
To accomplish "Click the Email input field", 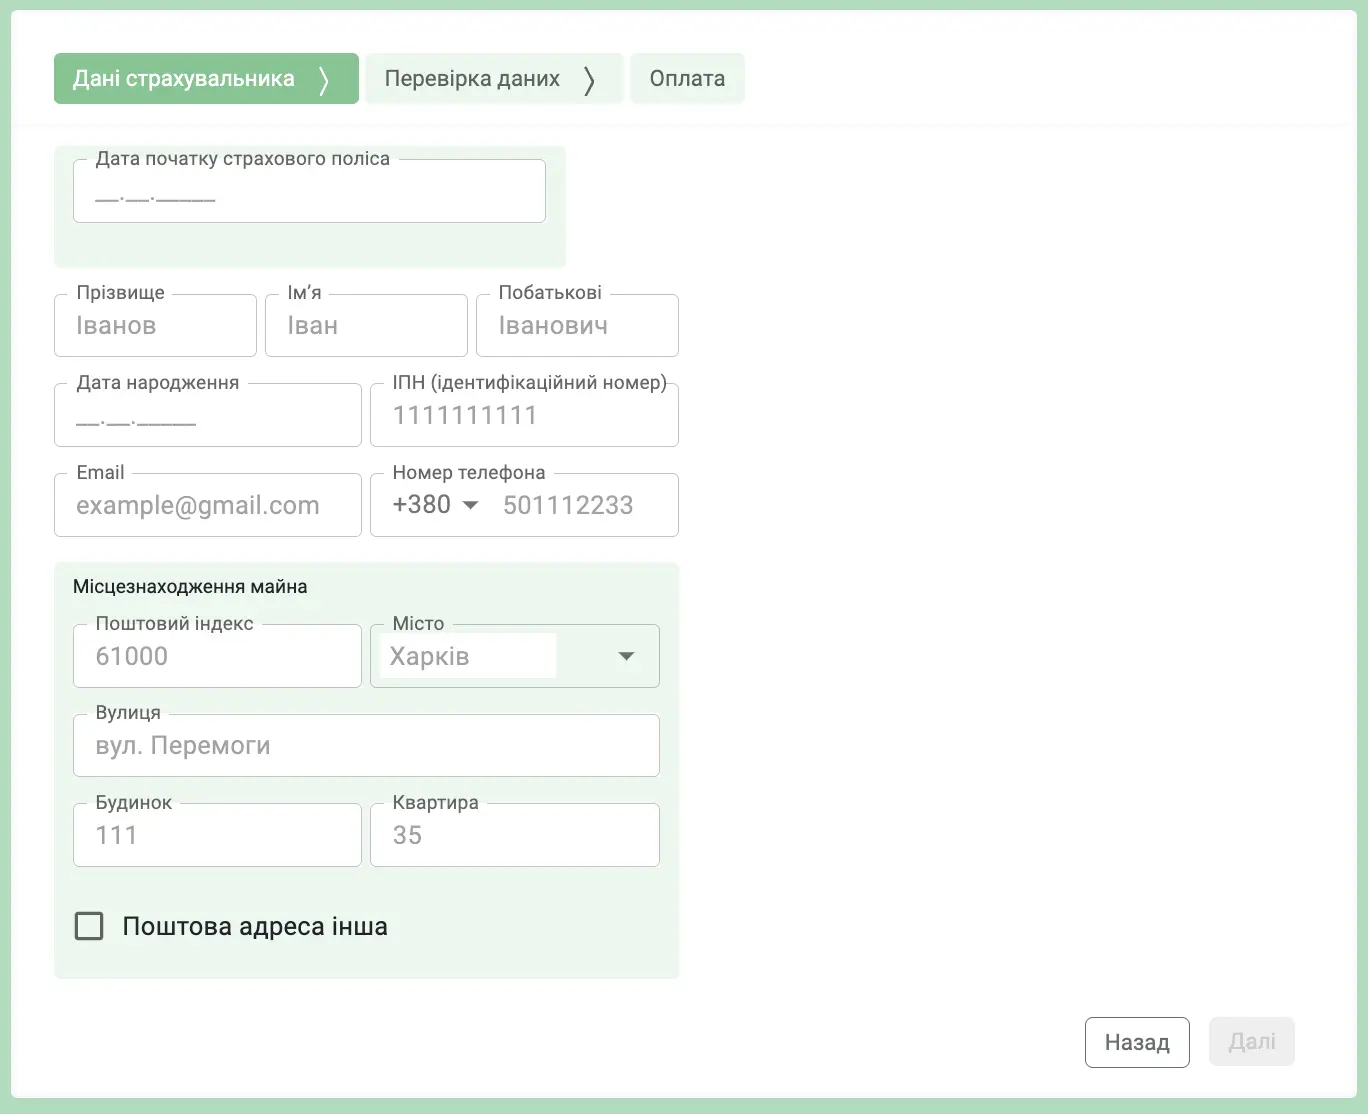I will click(207, 506).
